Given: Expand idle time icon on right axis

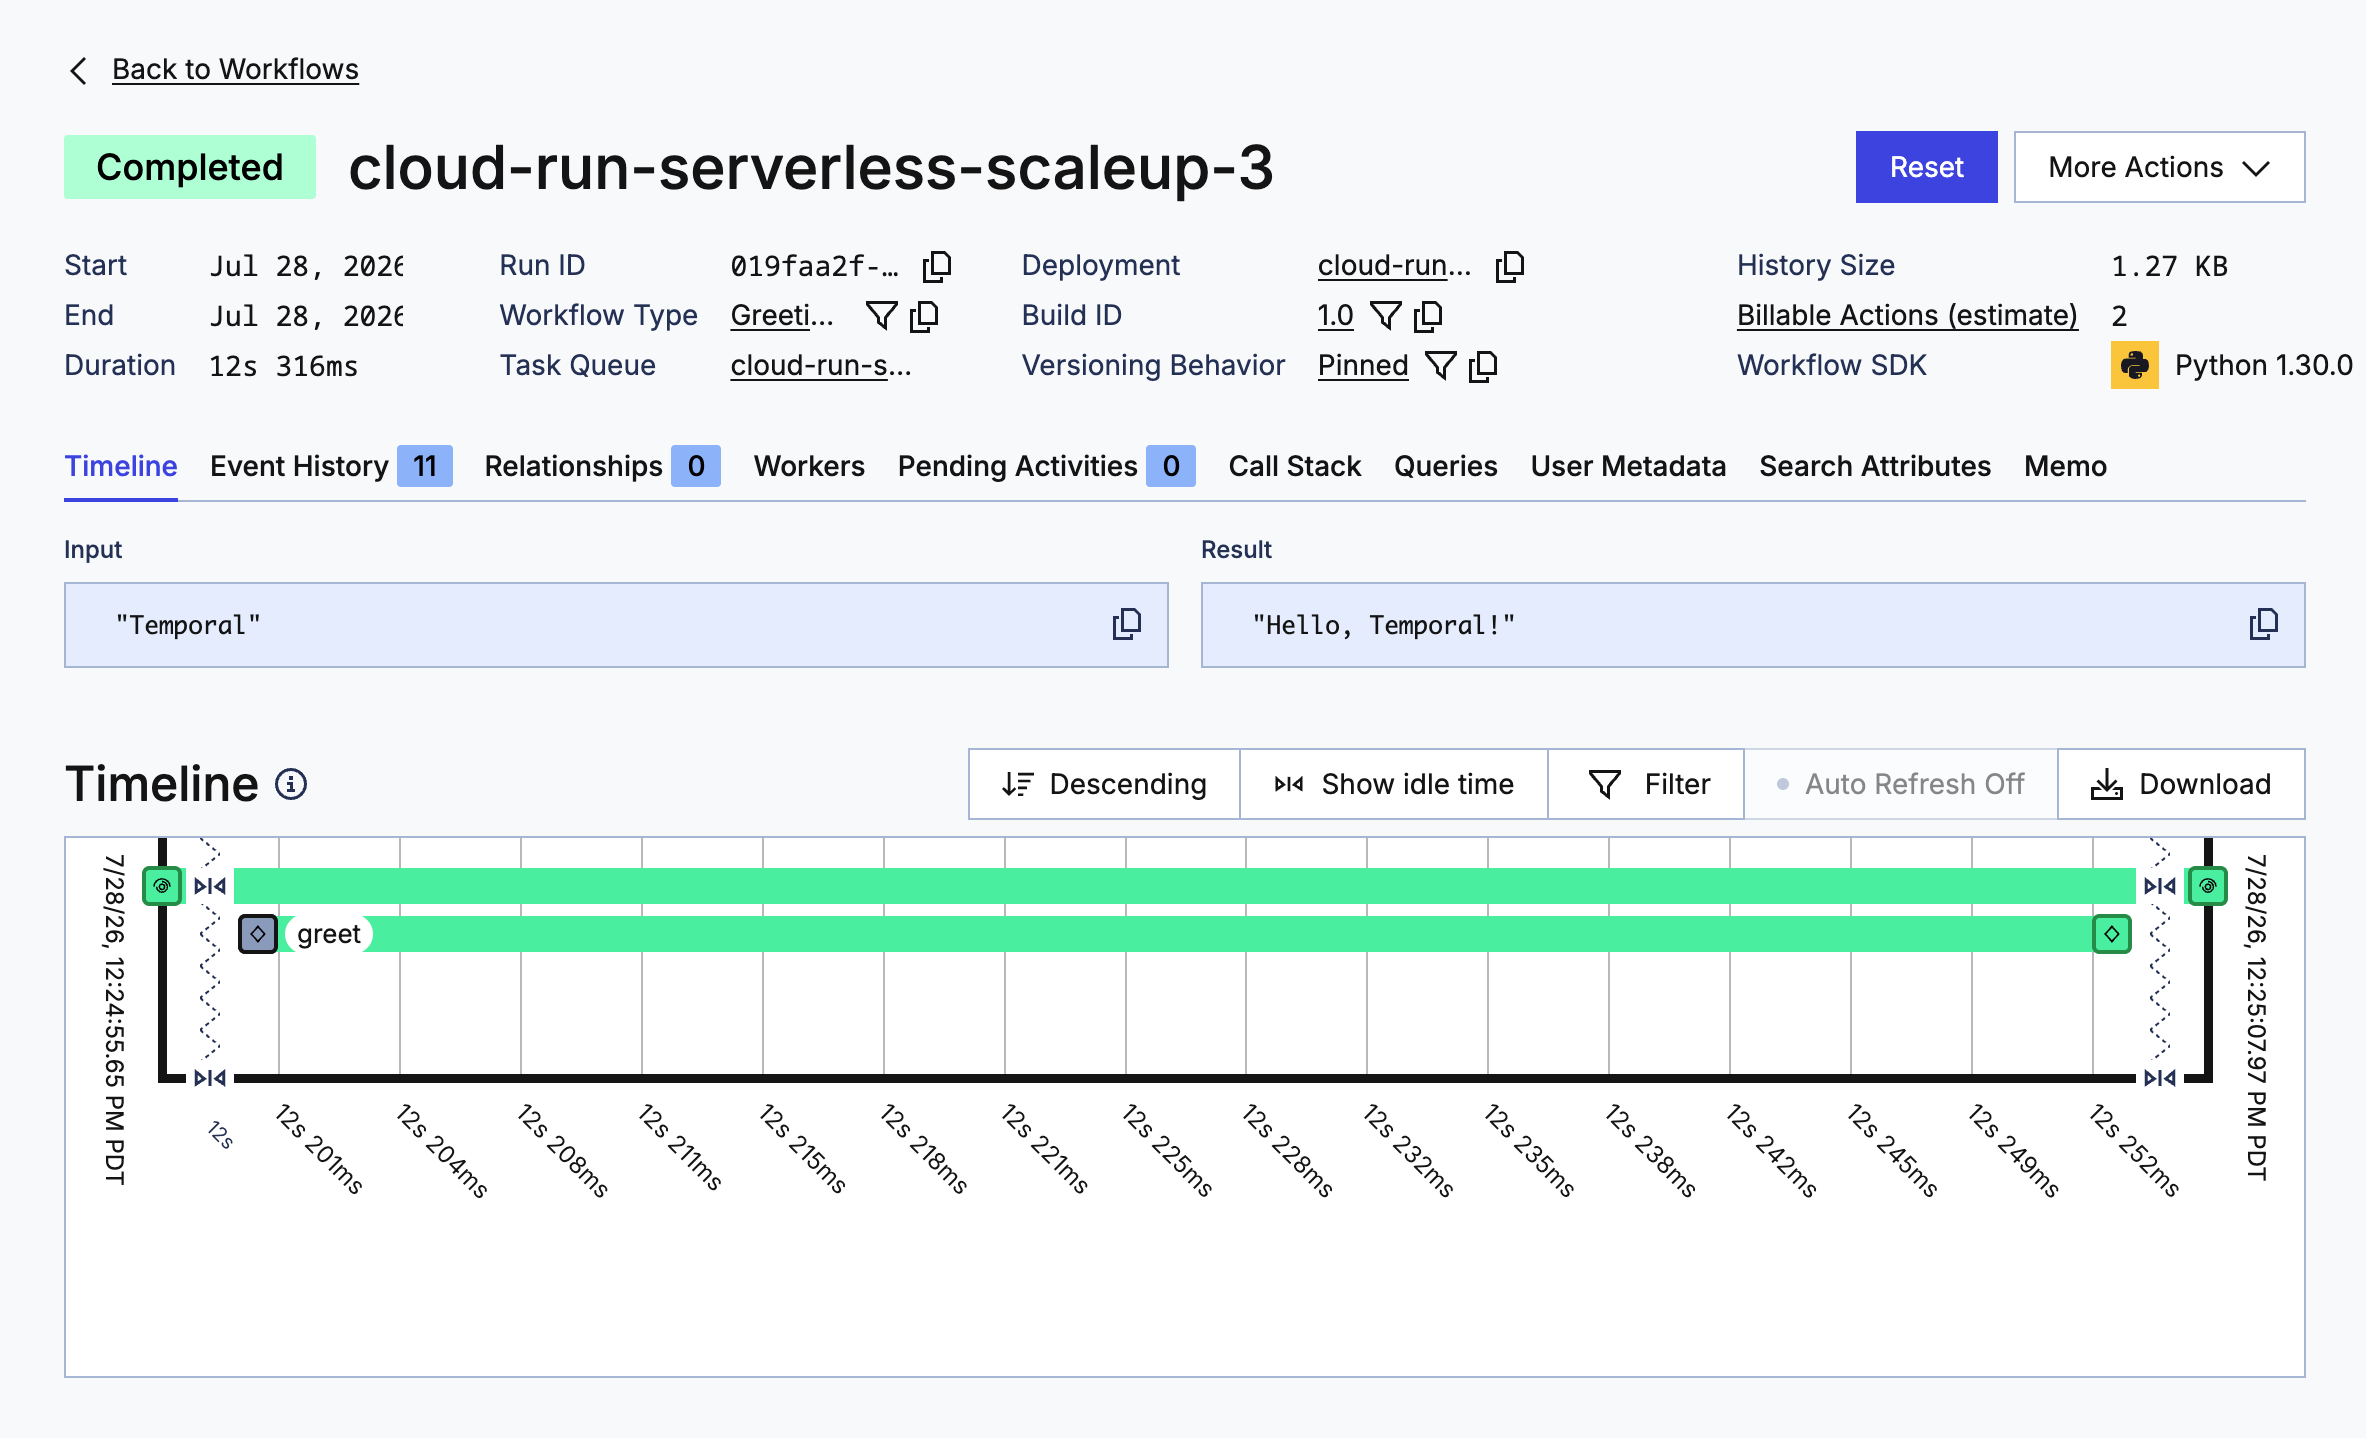Looking at the screenshot, I should pyautogui.click(x=2160, y=1078).
